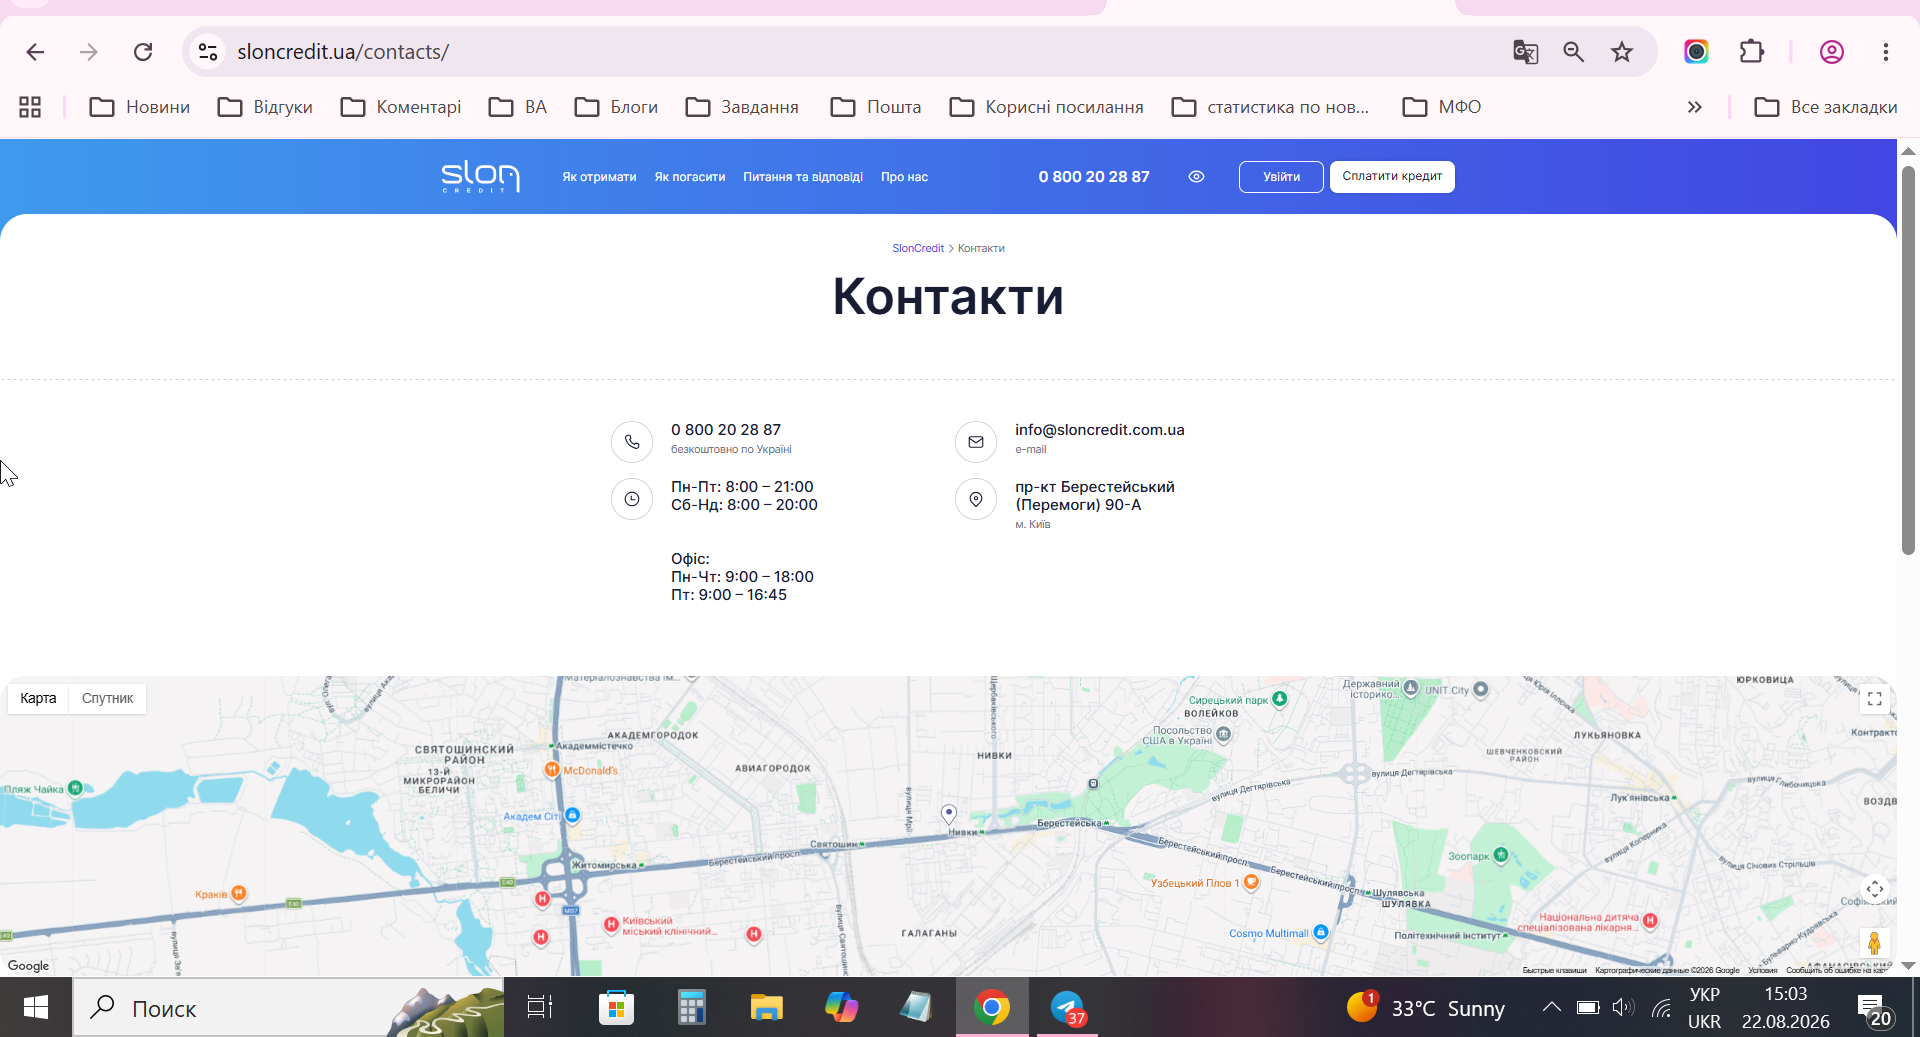Click the clock working hours icon

(632, 498)
